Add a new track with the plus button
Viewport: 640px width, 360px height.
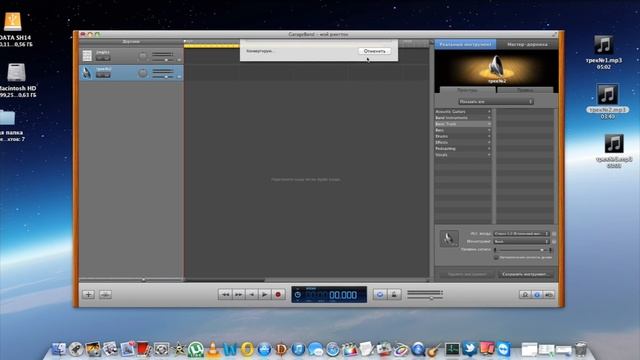click(88, 294)
